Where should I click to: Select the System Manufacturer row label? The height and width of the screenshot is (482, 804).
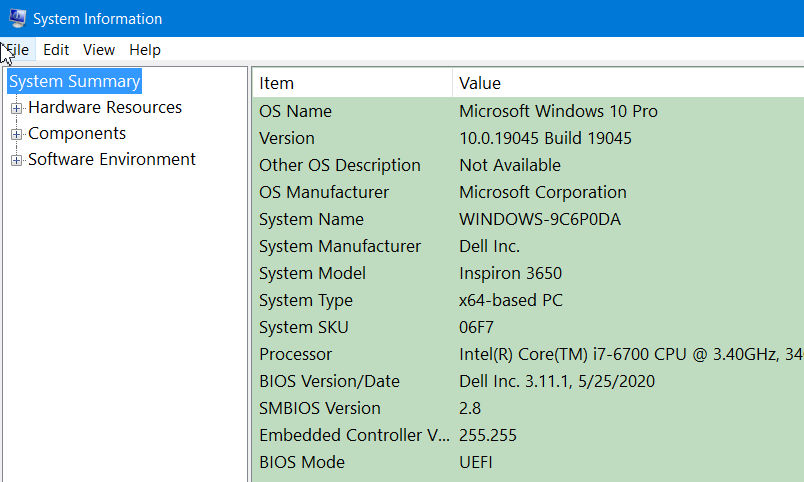(339, 246)
